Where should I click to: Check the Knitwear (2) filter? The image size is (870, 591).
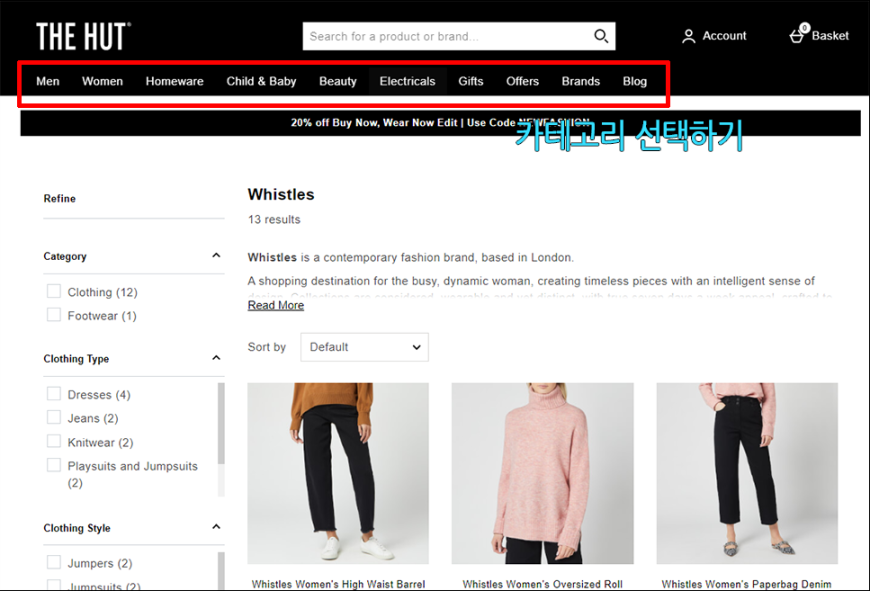click(54, 442)
